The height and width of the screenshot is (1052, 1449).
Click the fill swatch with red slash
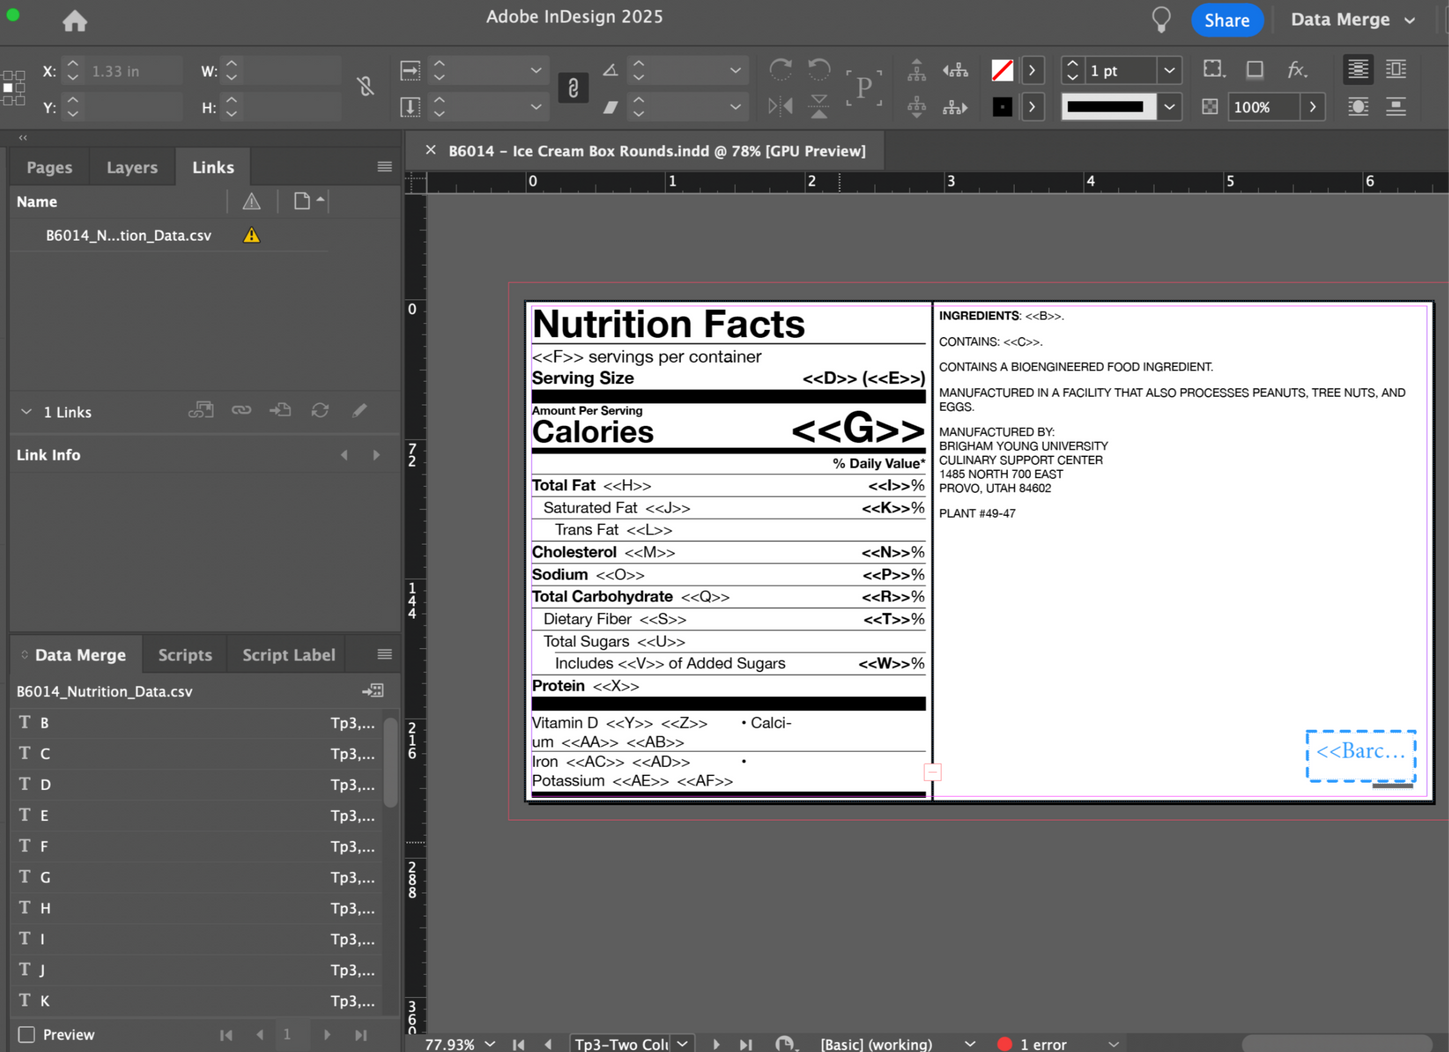coord(1002,70)
